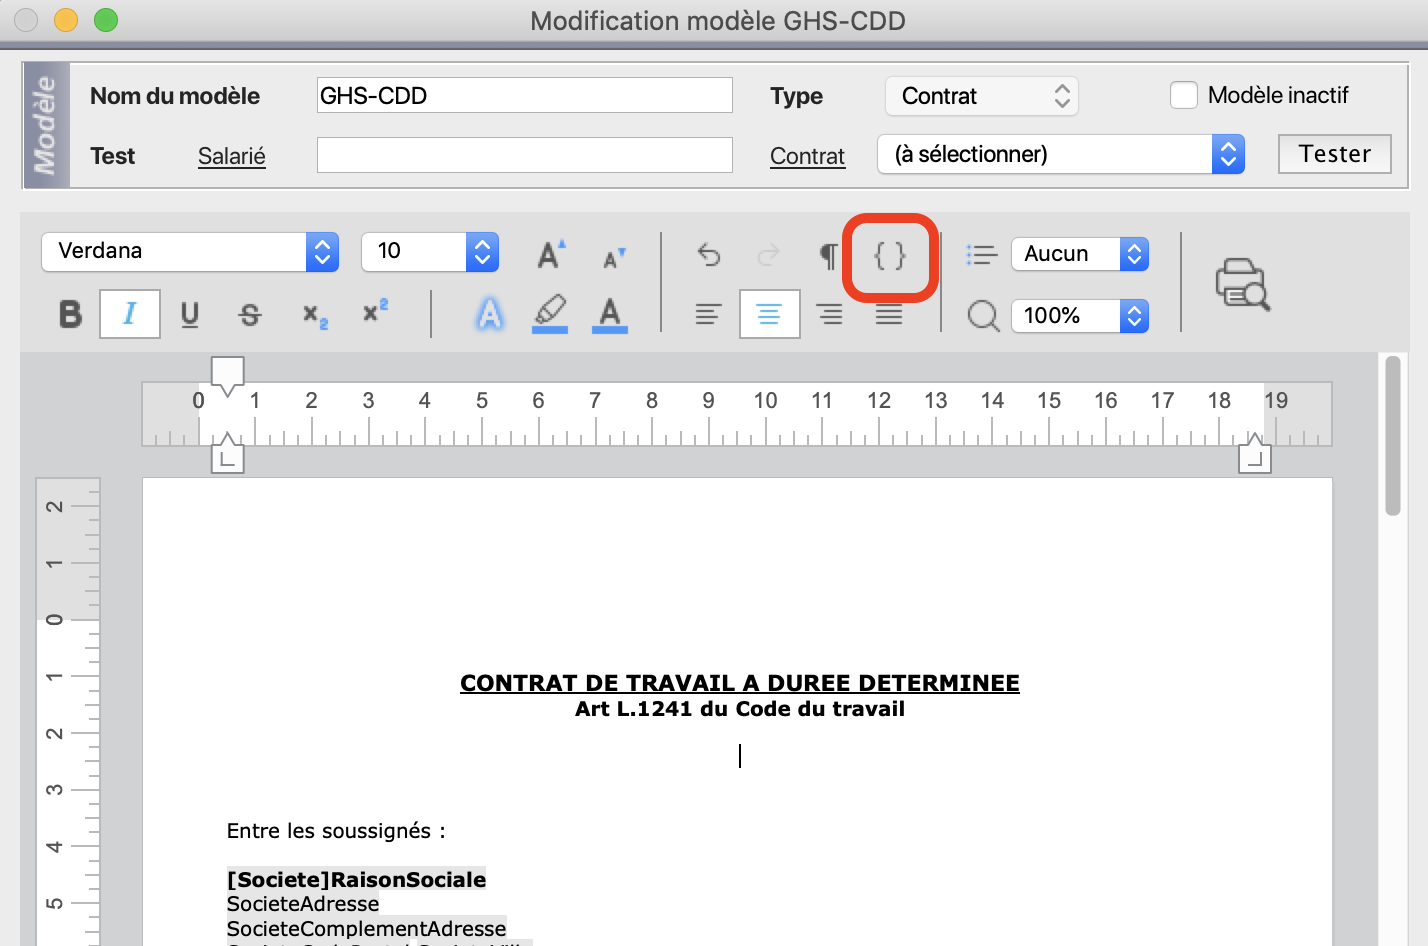Click the Nom du modèle field
1428x946 pixels.
pos(525,95)
